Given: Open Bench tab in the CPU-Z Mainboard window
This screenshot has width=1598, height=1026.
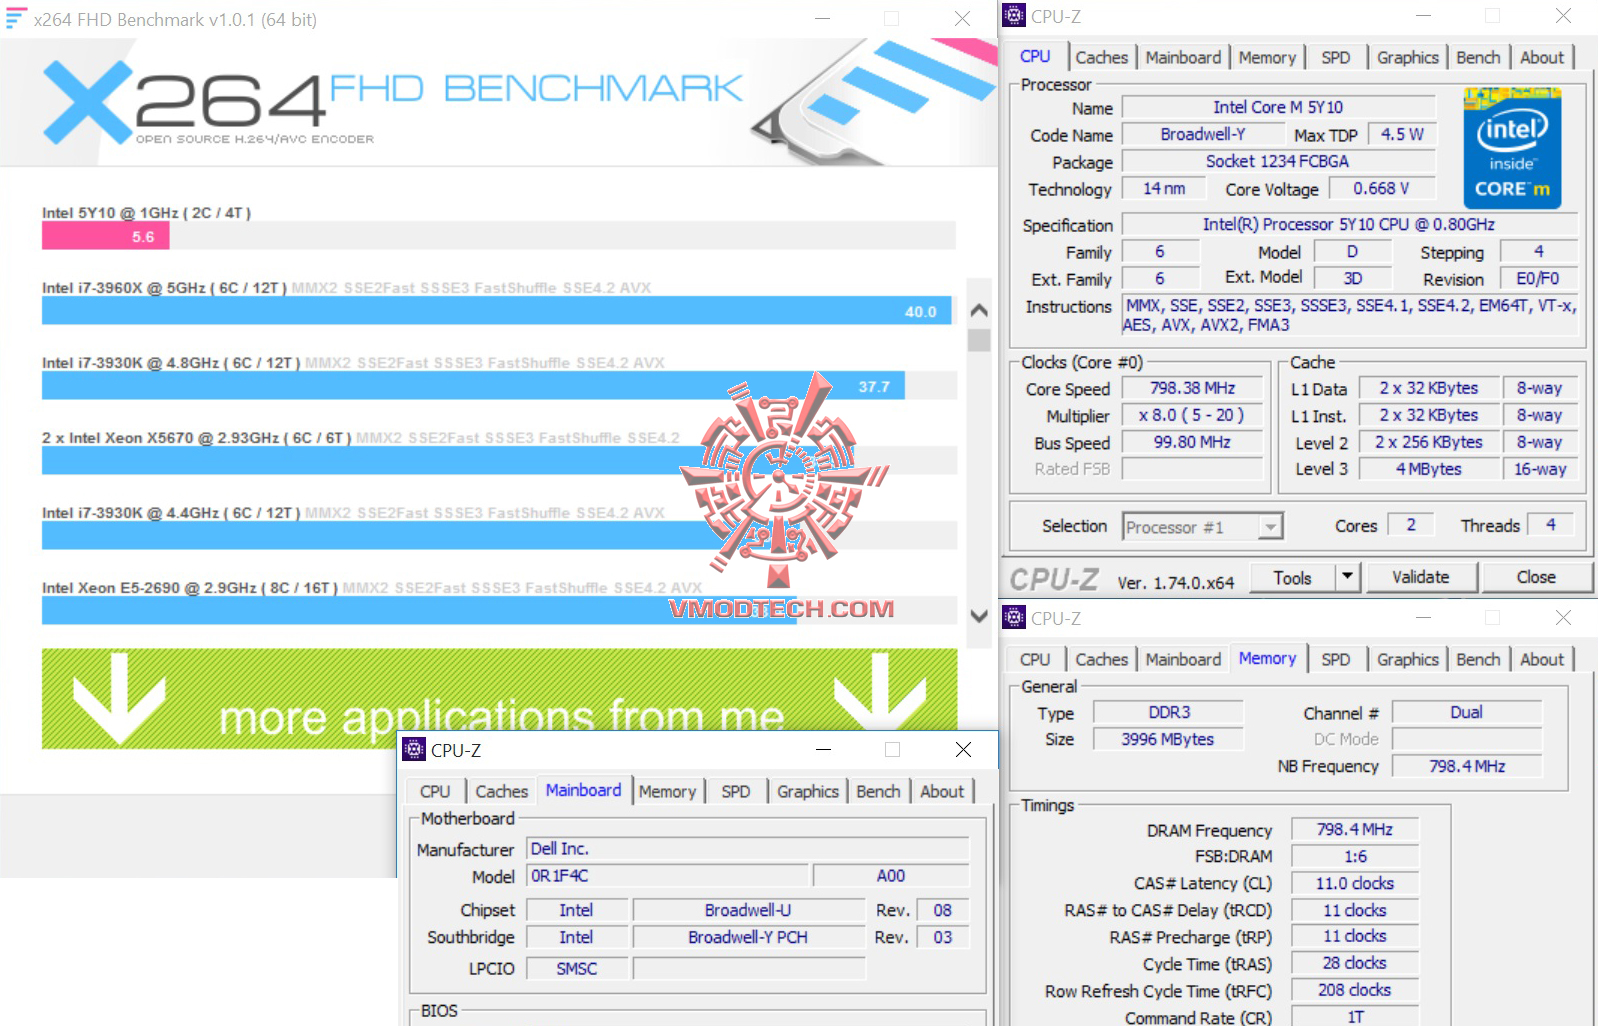Looking at the screenshot, I should click(878, 792).
